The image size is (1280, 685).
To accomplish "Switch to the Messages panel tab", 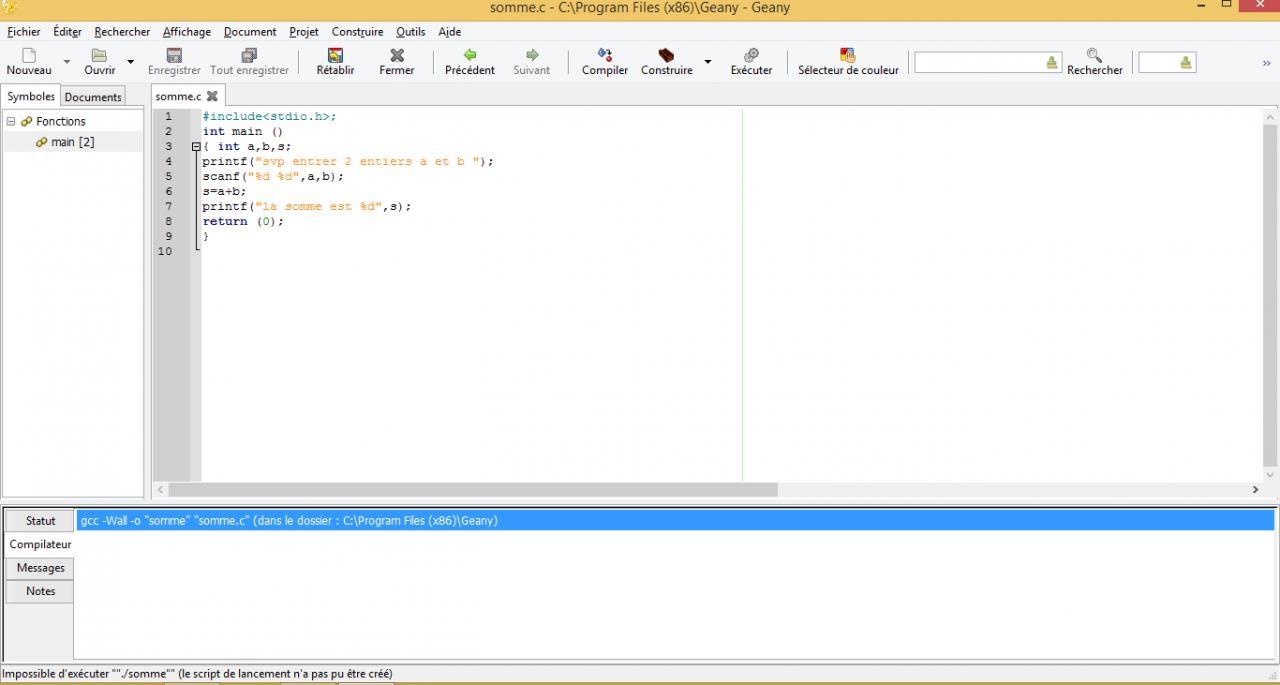I will [40, 568].
